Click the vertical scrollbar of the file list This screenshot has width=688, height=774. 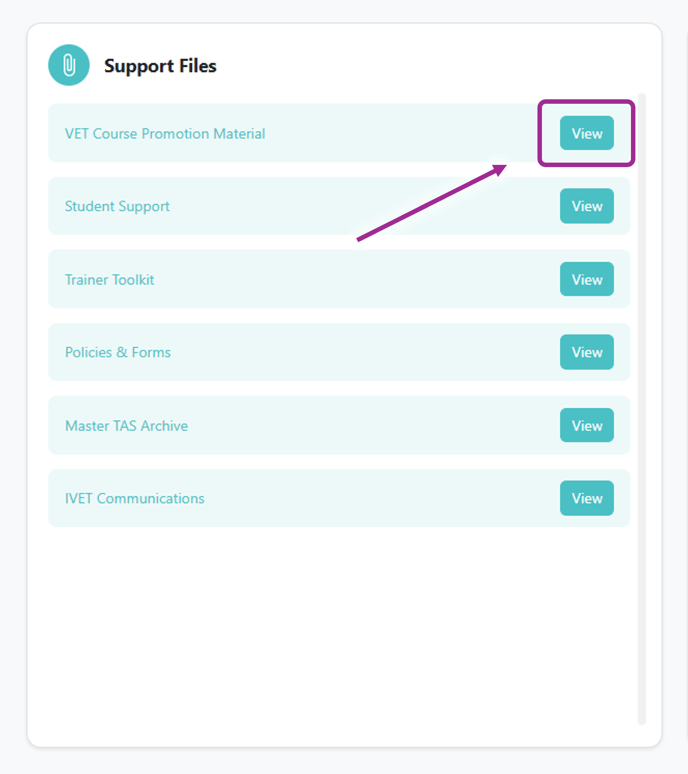(642, 409)
